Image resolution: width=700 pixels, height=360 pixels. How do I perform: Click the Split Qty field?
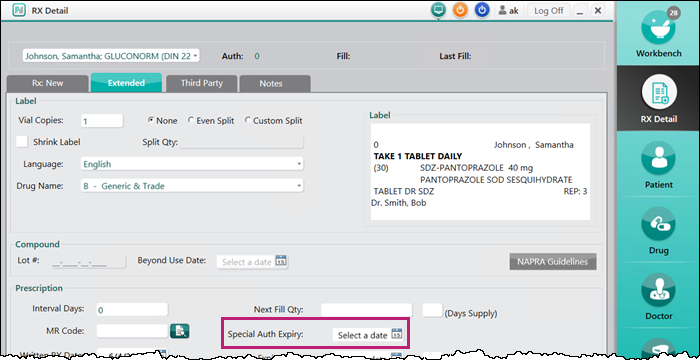(242, 142)
